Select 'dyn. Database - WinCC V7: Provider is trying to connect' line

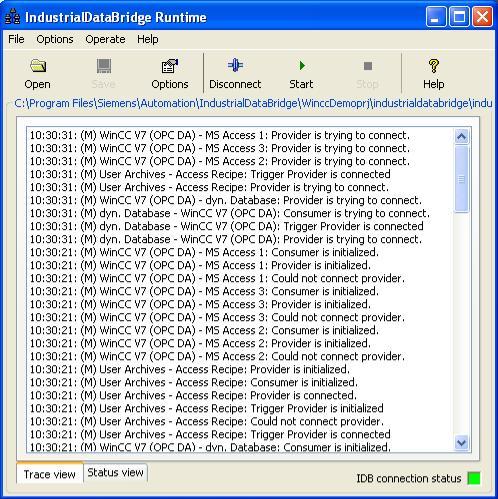226,239
